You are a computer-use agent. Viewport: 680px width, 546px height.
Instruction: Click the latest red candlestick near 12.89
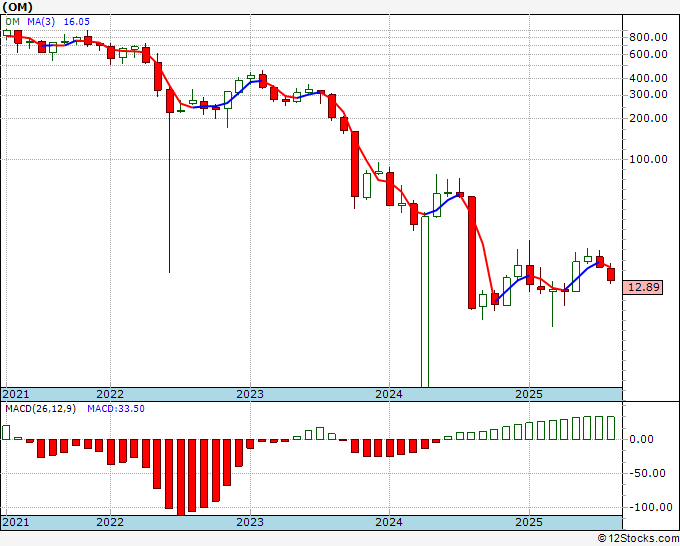611,275
